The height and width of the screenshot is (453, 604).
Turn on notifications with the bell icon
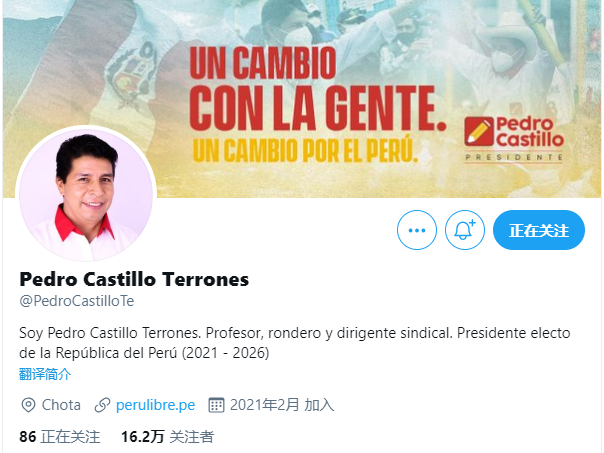tap(465, 230)
